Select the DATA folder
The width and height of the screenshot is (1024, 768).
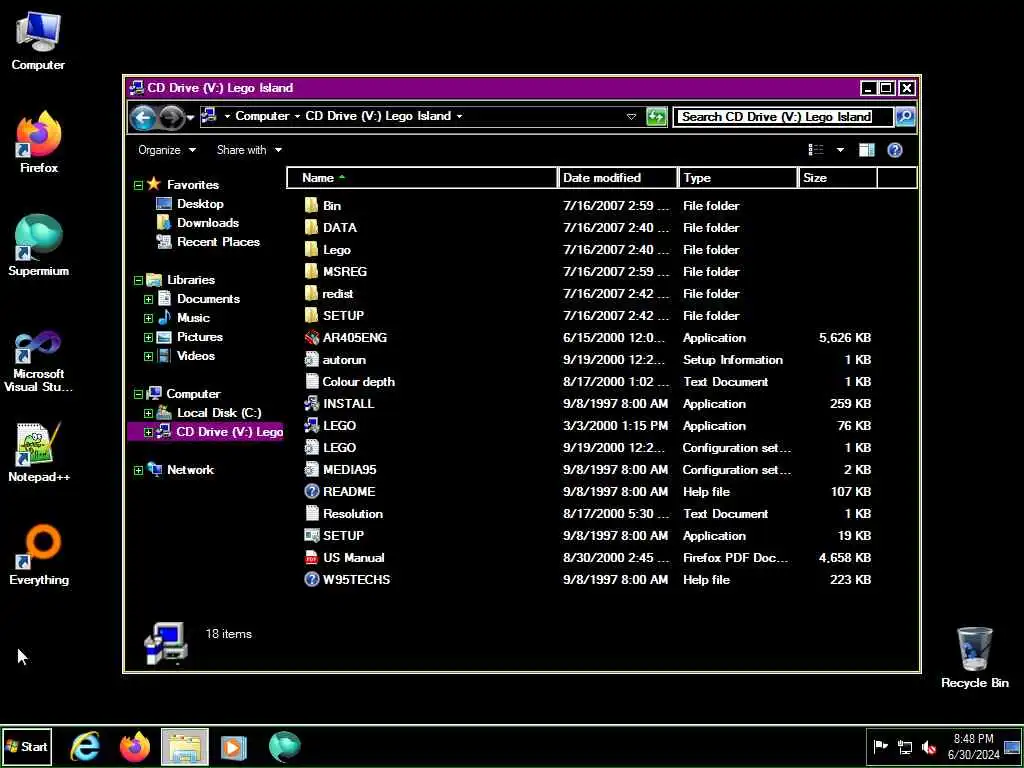pyautogui.click(x=330, y=227)
